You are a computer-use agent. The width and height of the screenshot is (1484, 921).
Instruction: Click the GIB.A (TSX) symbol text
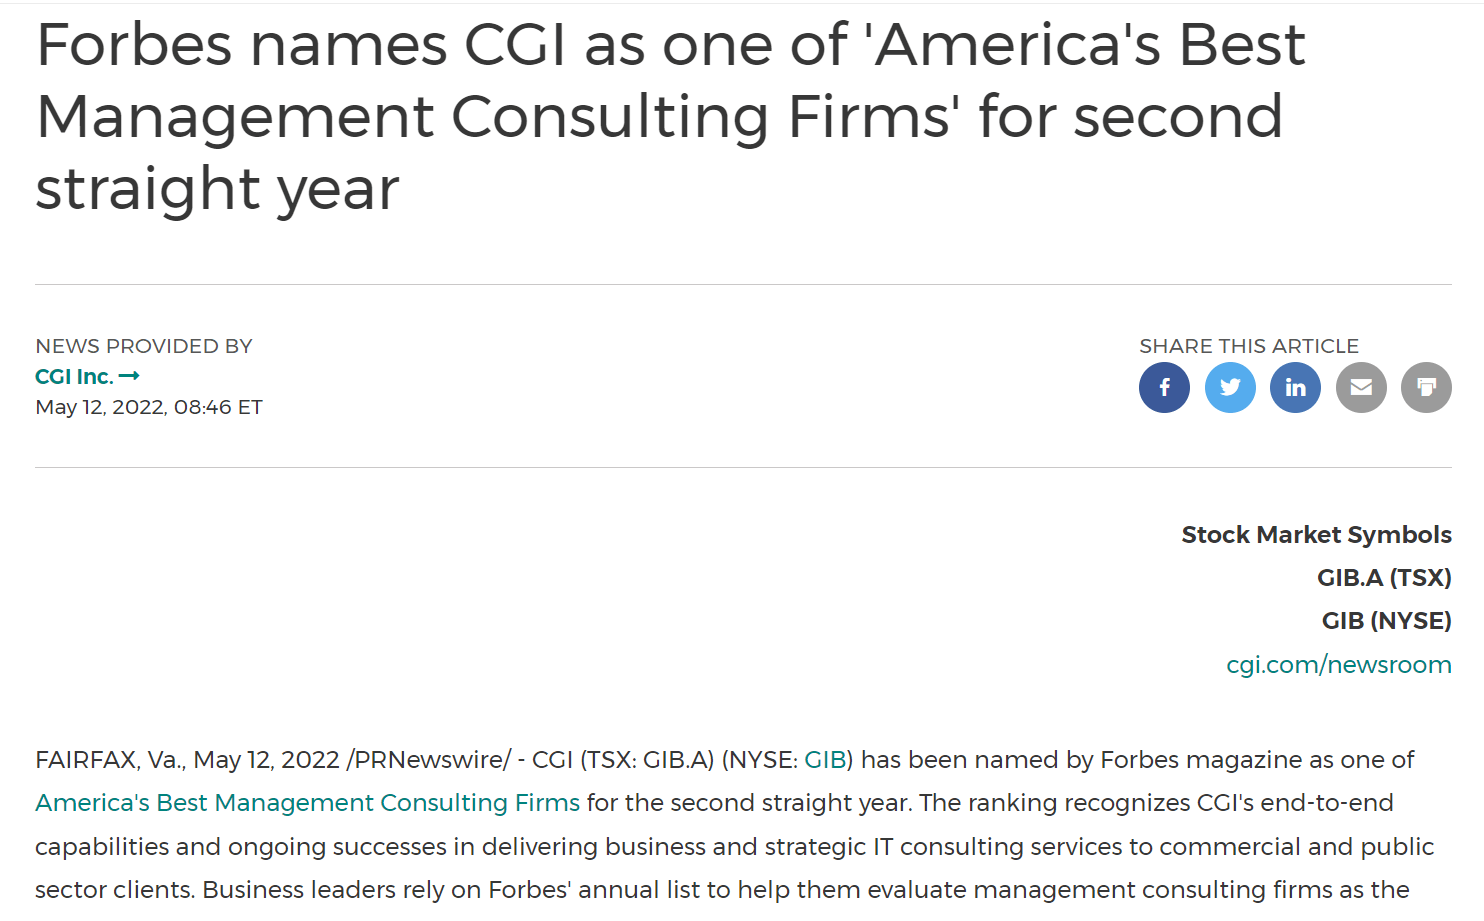pos(1384,578)
